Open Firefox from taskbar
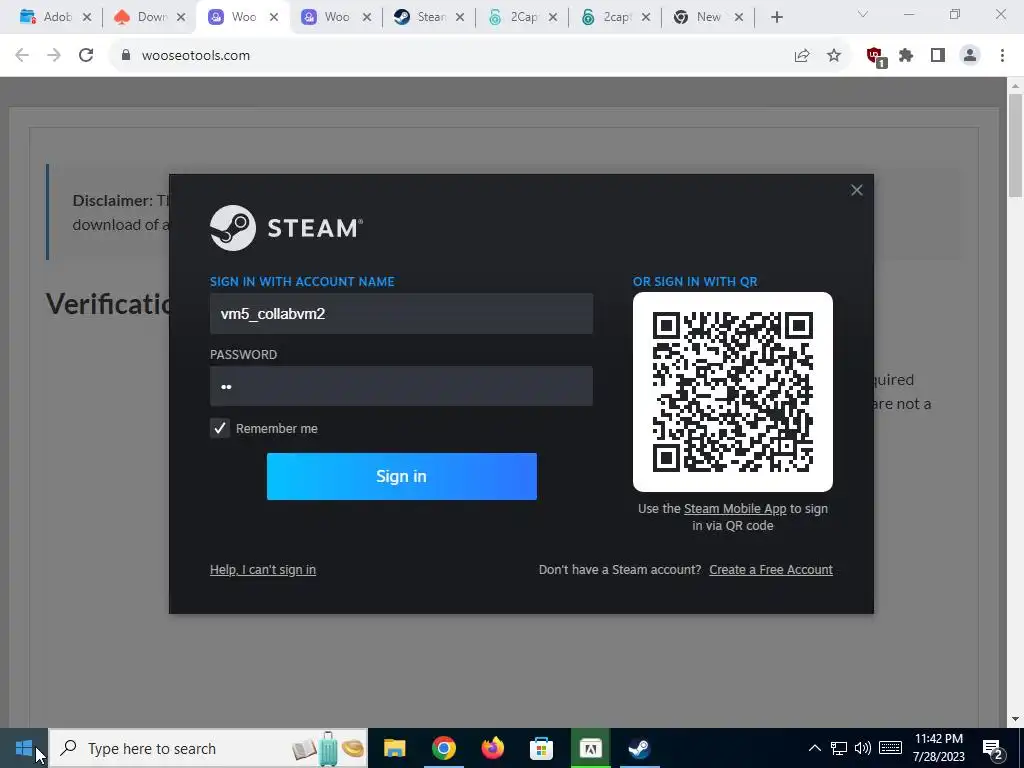The image size is (1024, 768). click(492, 748)
